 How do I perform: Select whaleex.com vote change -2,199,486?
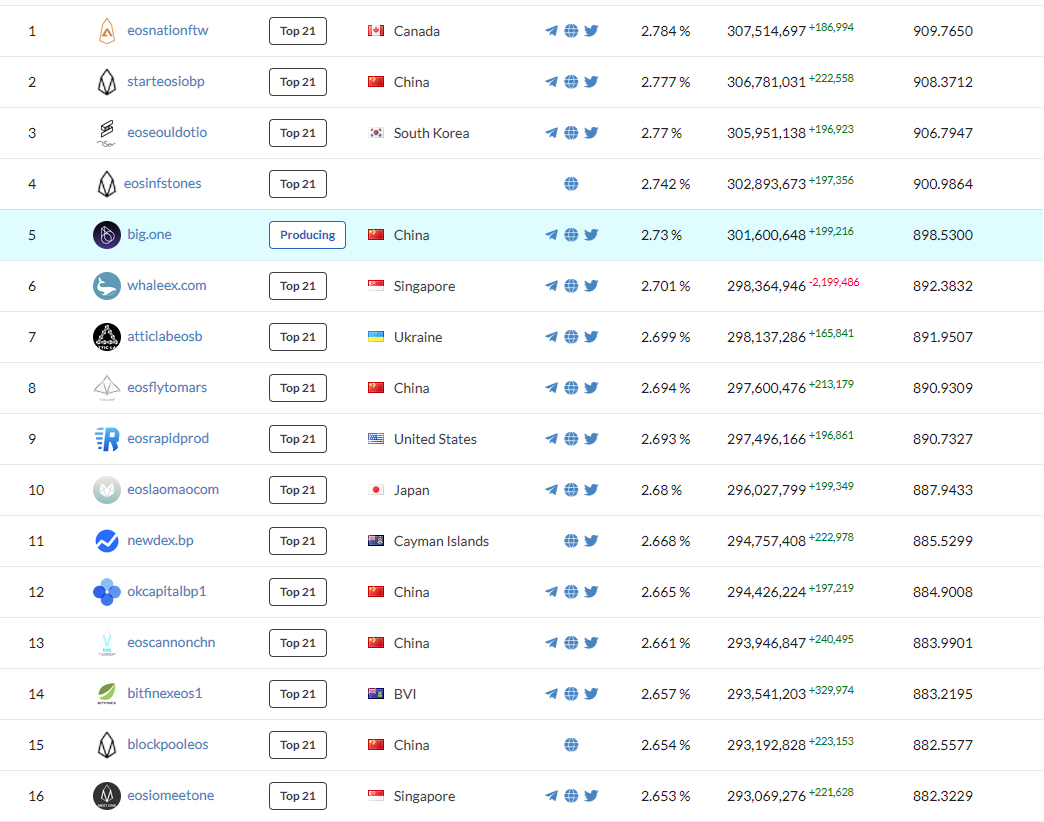(x=834, y=282)
